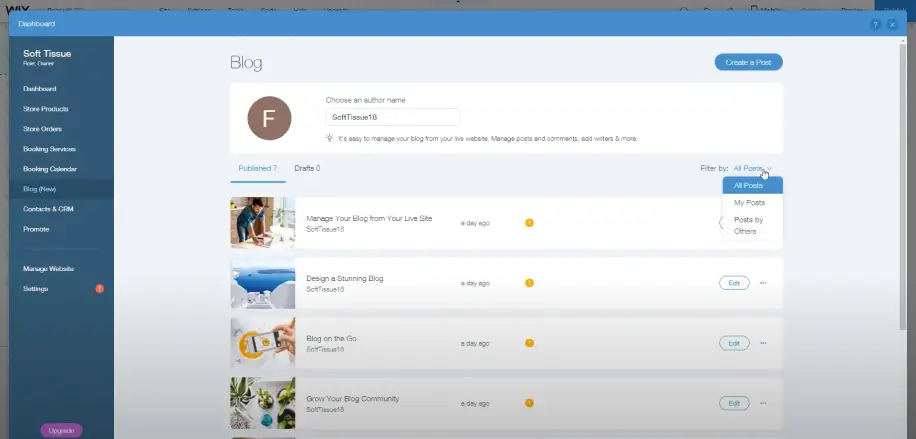Viewport: 916px width, 439px height.
Task: Open thumbnail of Manage Your Blog post
Action: [263, 223]
